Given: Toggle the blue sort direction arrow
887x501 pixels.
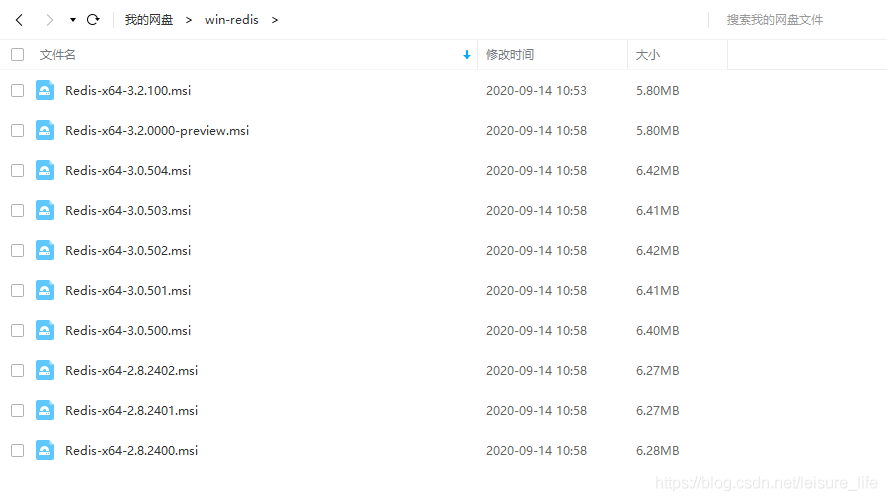Looking at the screenshot, I should pyautogui.click(x=467, y=55).
